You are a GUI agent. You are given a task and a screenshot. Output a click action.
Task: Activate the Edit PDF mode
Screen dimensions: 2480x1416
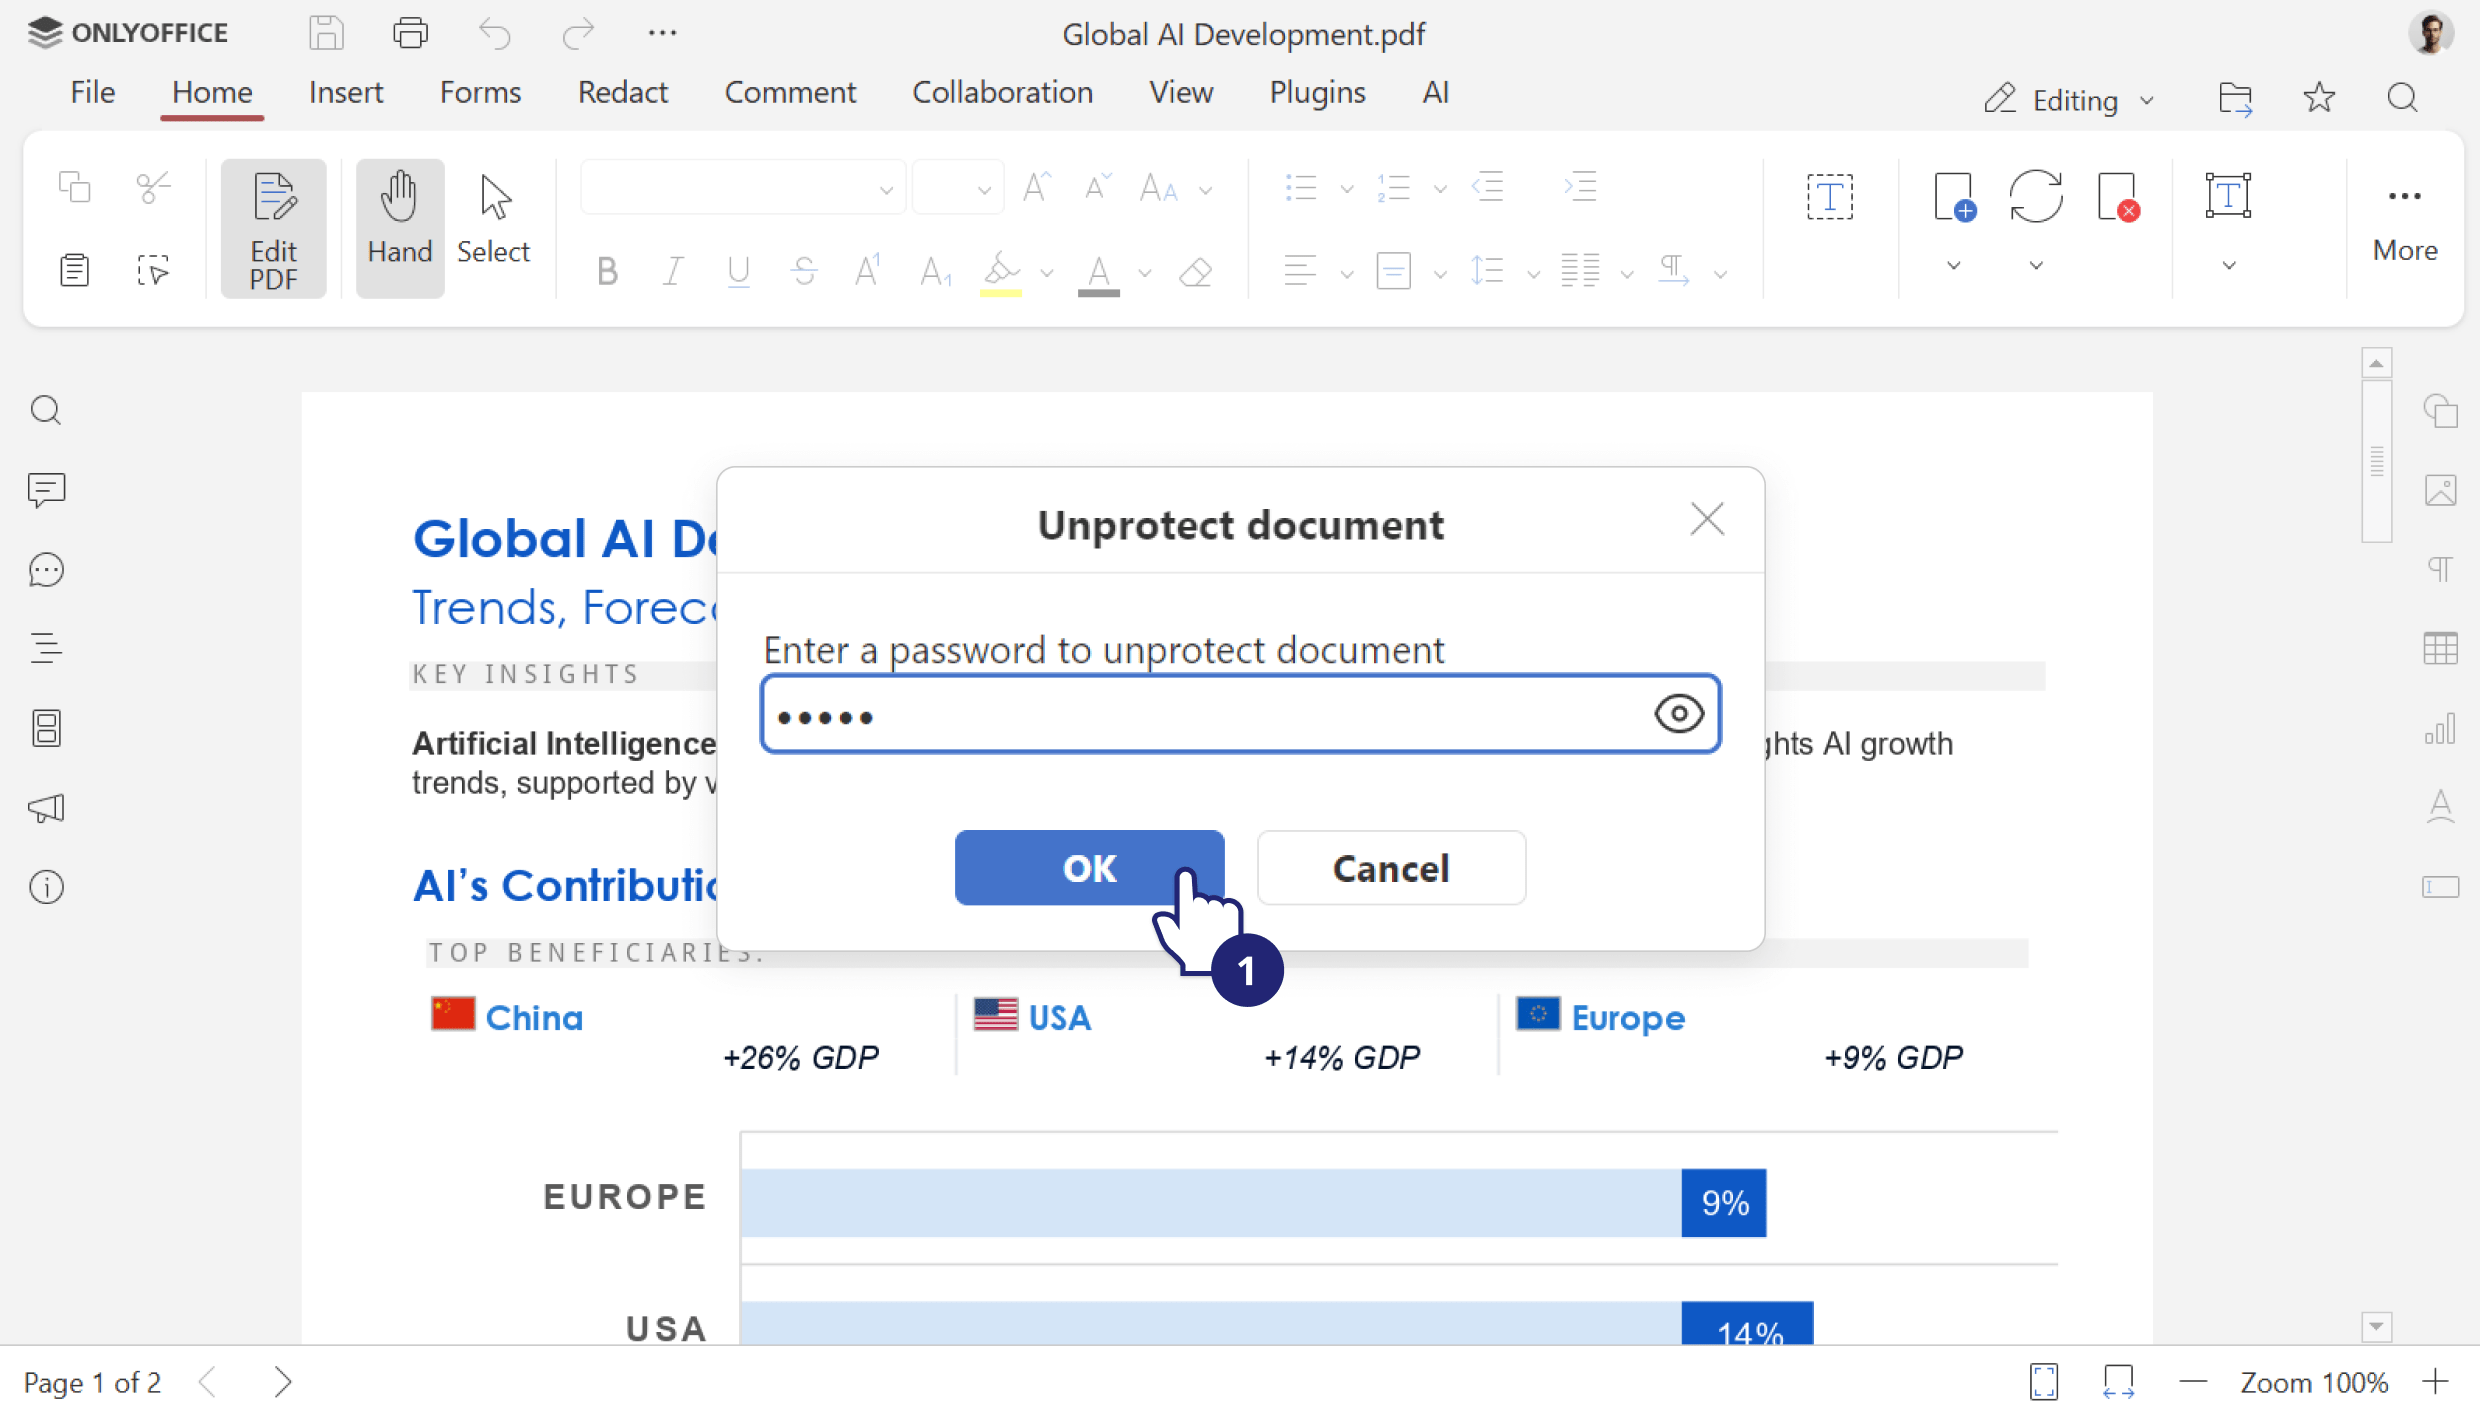click(x=273, y=227)
